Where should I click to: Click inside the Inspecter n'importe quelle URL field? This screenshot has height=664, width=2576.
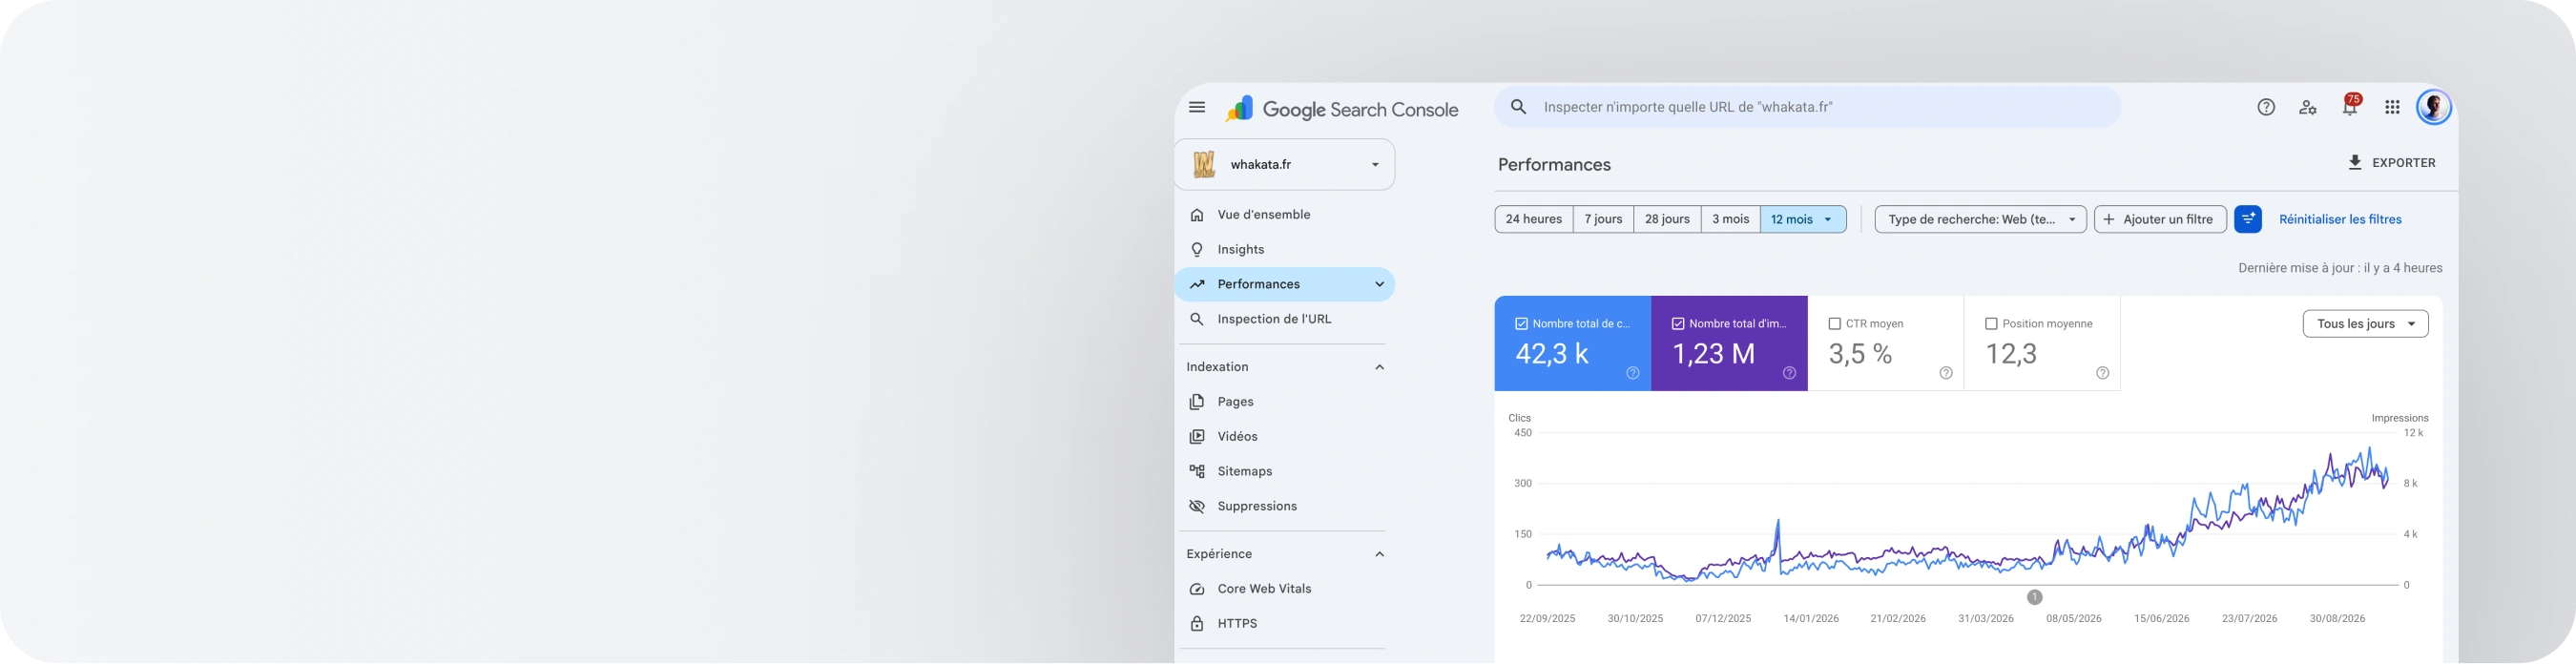click(x=1807, y=107)
